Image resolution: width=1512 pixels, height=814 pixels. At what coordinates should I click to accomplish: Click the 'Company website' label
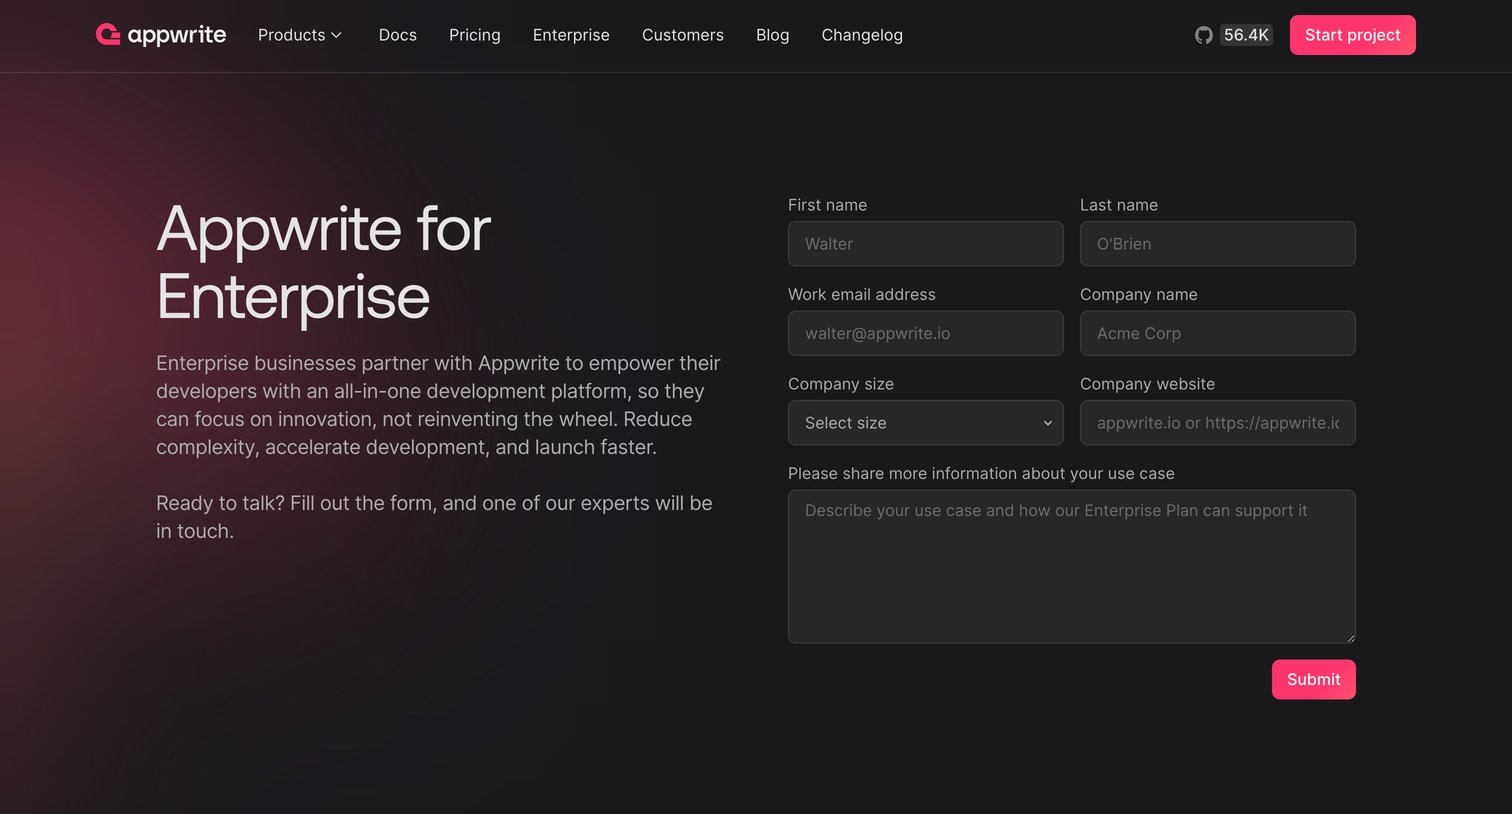click(1147, 384)
